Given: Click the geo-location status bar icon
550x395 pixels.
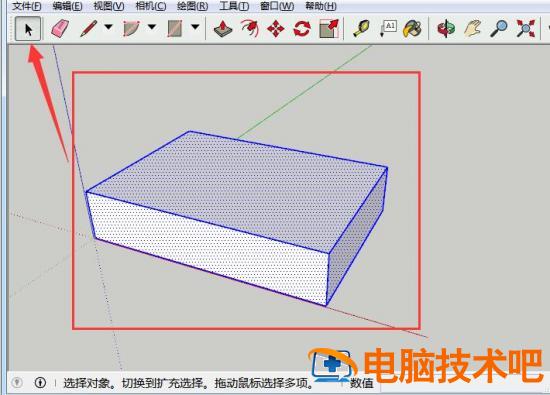Looking at the screenshot, I should click(x=17, y=382).
